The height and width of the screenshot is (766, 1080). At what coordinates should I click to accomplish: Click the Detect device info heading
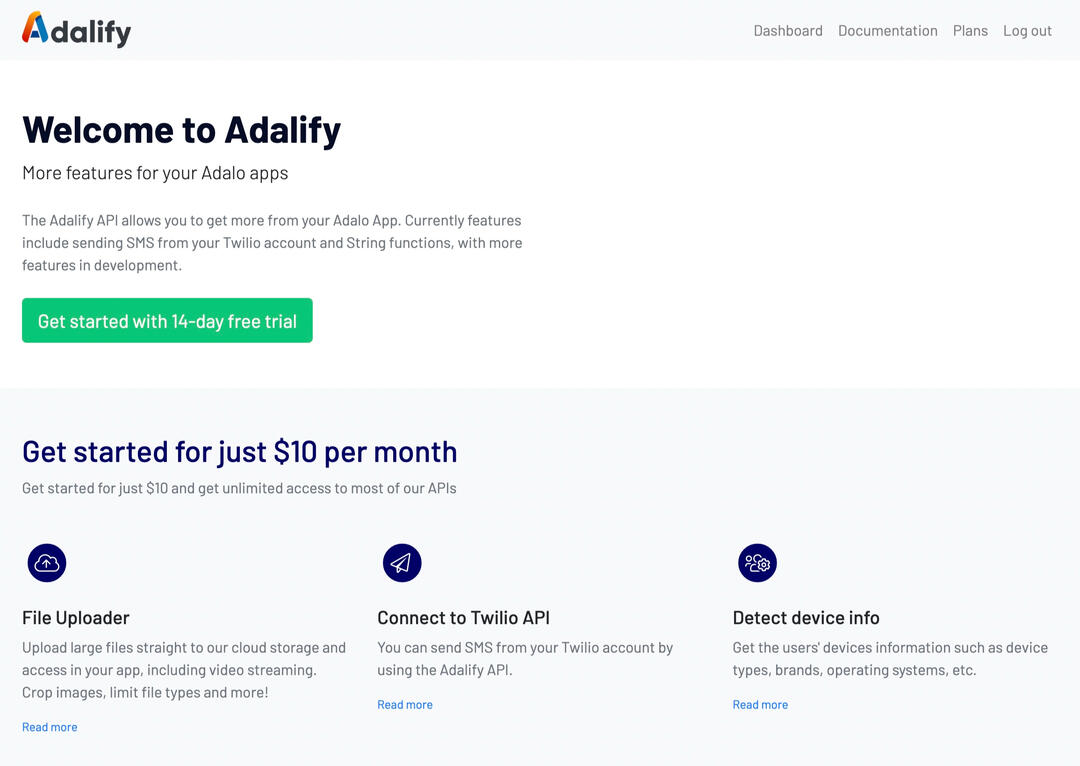[x=806, y=618]
